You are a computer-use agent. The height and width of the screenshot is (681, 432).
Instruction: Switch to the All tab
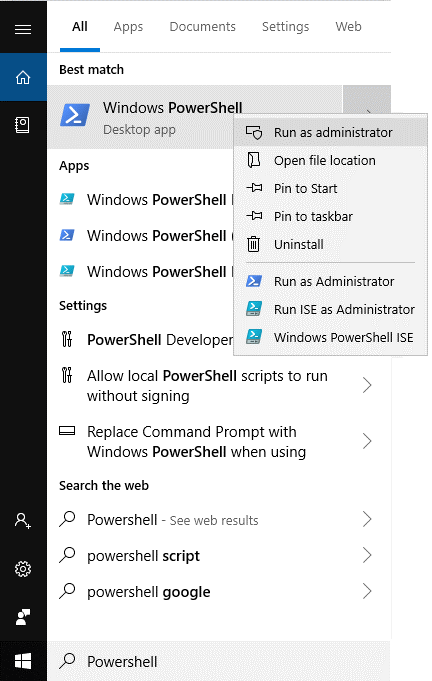pos(80,26)
